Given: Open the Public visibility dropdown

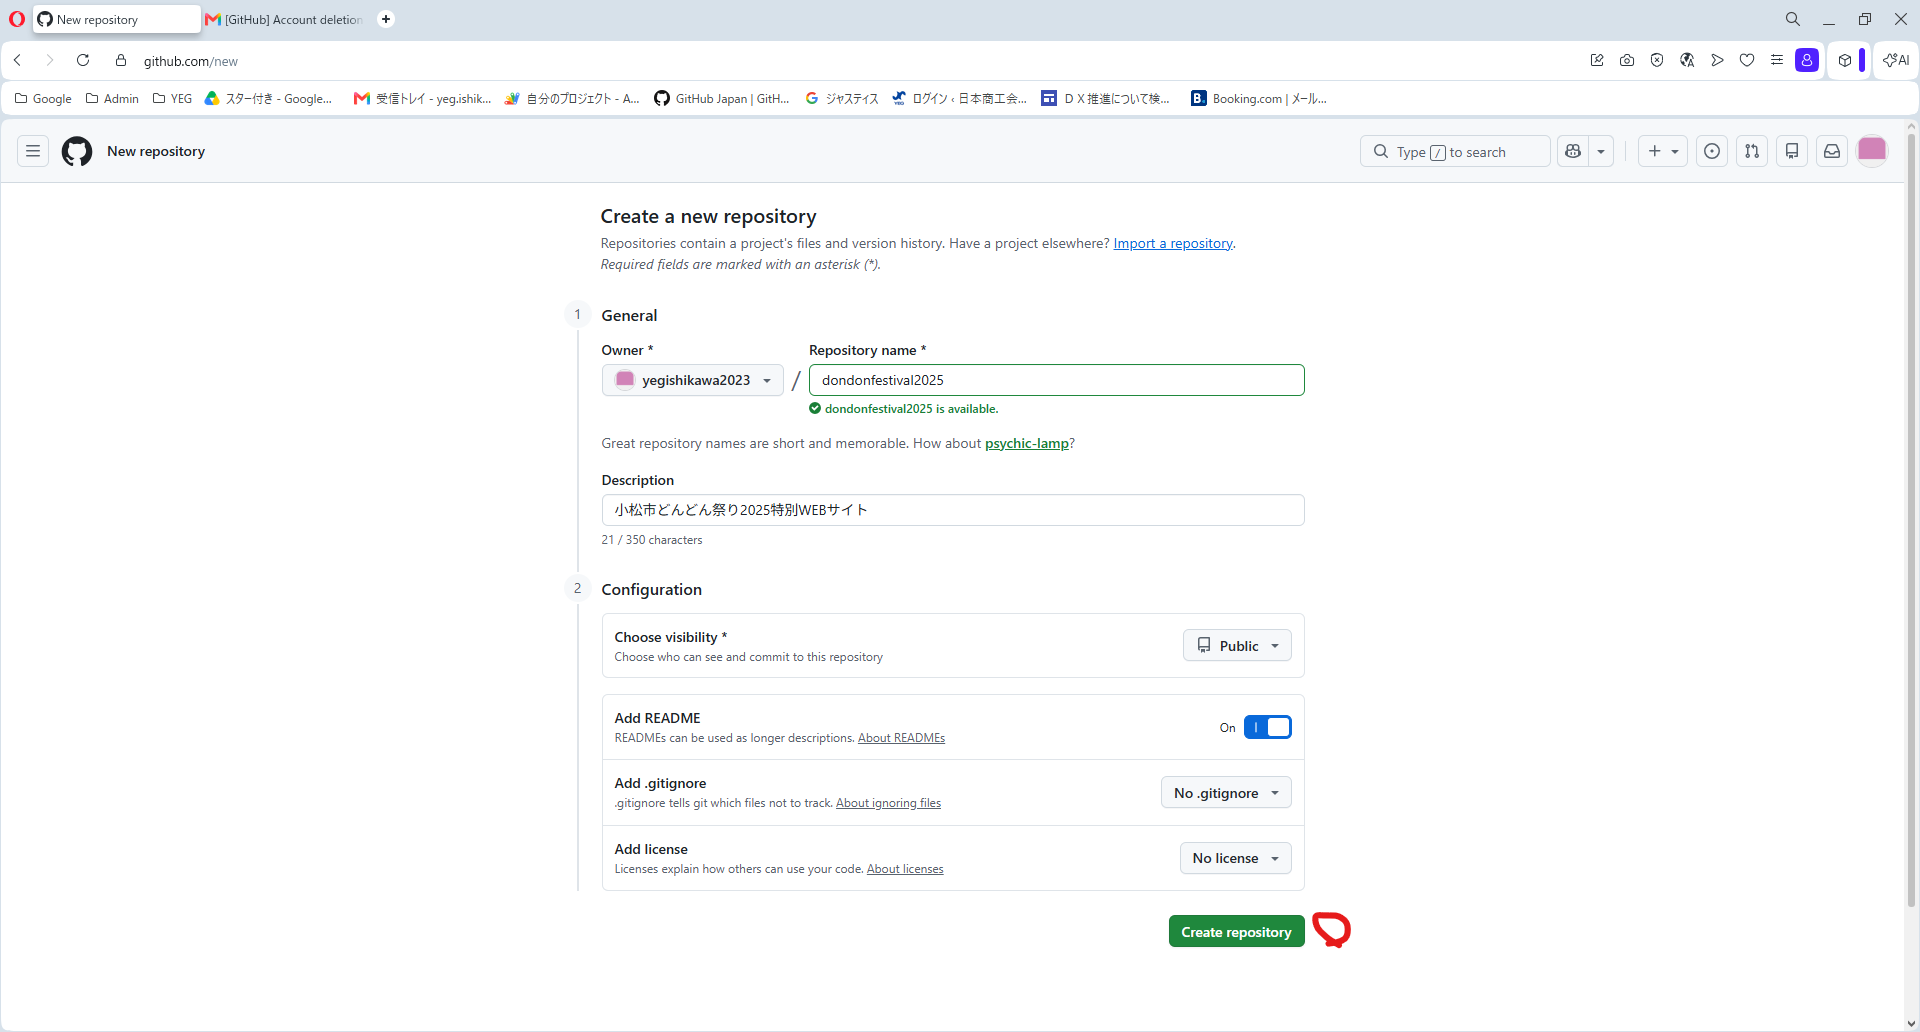Looking at the screenshot, I should pos(1237,646).
